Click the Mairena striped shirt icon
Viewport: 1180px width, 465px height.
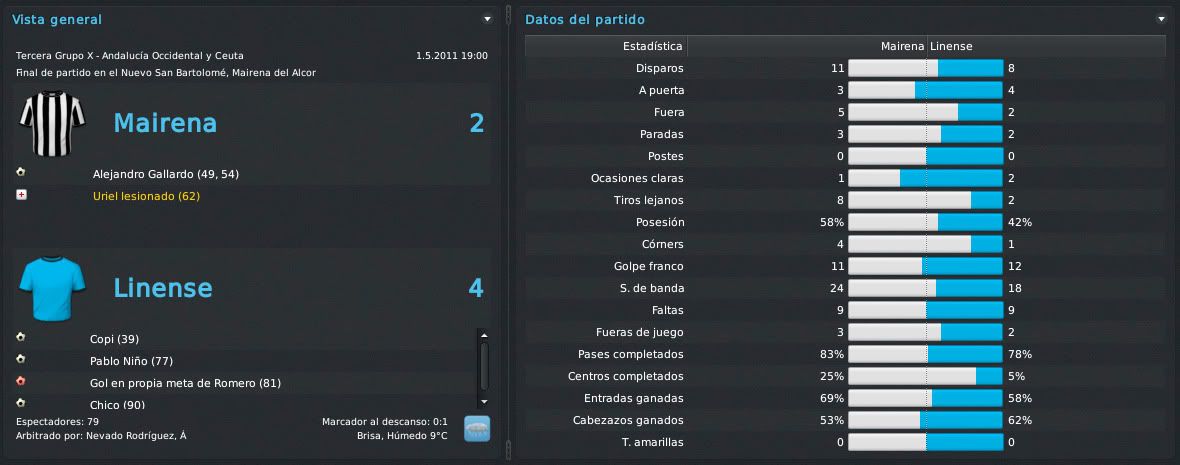[52, 123]
